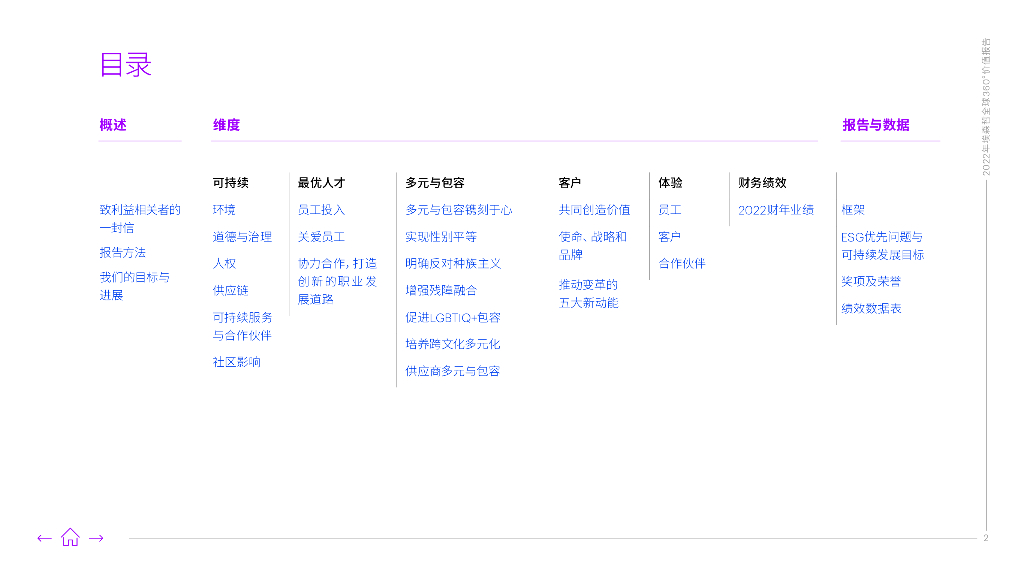Open 客户 link under 体验
Image resolution: width=1024 pixels, height=576 pixels.
coord(669,236)
